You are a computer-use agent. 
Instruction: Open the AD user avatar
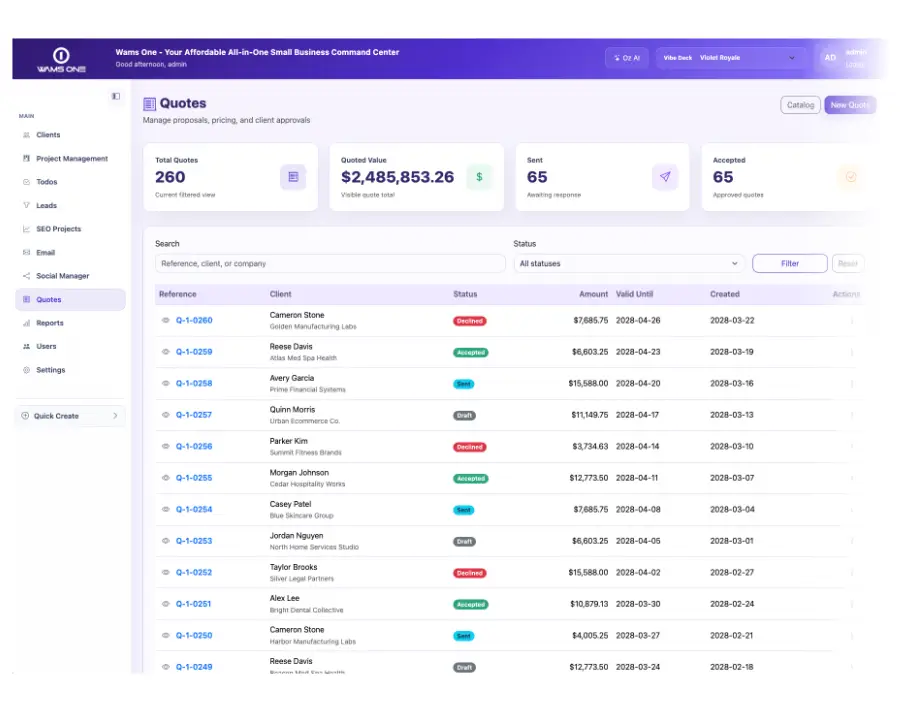[x=830, y=57]
